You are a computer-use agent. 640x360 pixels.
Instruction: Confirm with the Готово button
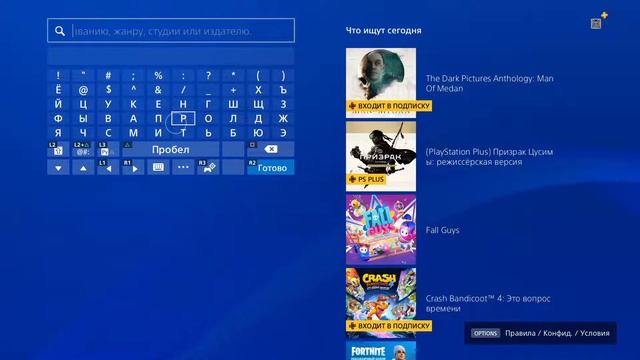(x=271, y=167)
